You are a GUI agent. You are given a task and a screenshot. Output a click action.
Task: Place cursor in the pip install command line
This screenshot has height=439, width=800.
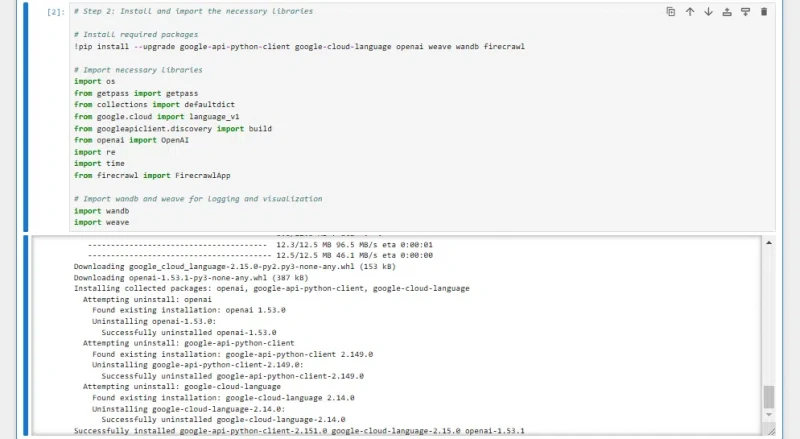click(299, 46)
